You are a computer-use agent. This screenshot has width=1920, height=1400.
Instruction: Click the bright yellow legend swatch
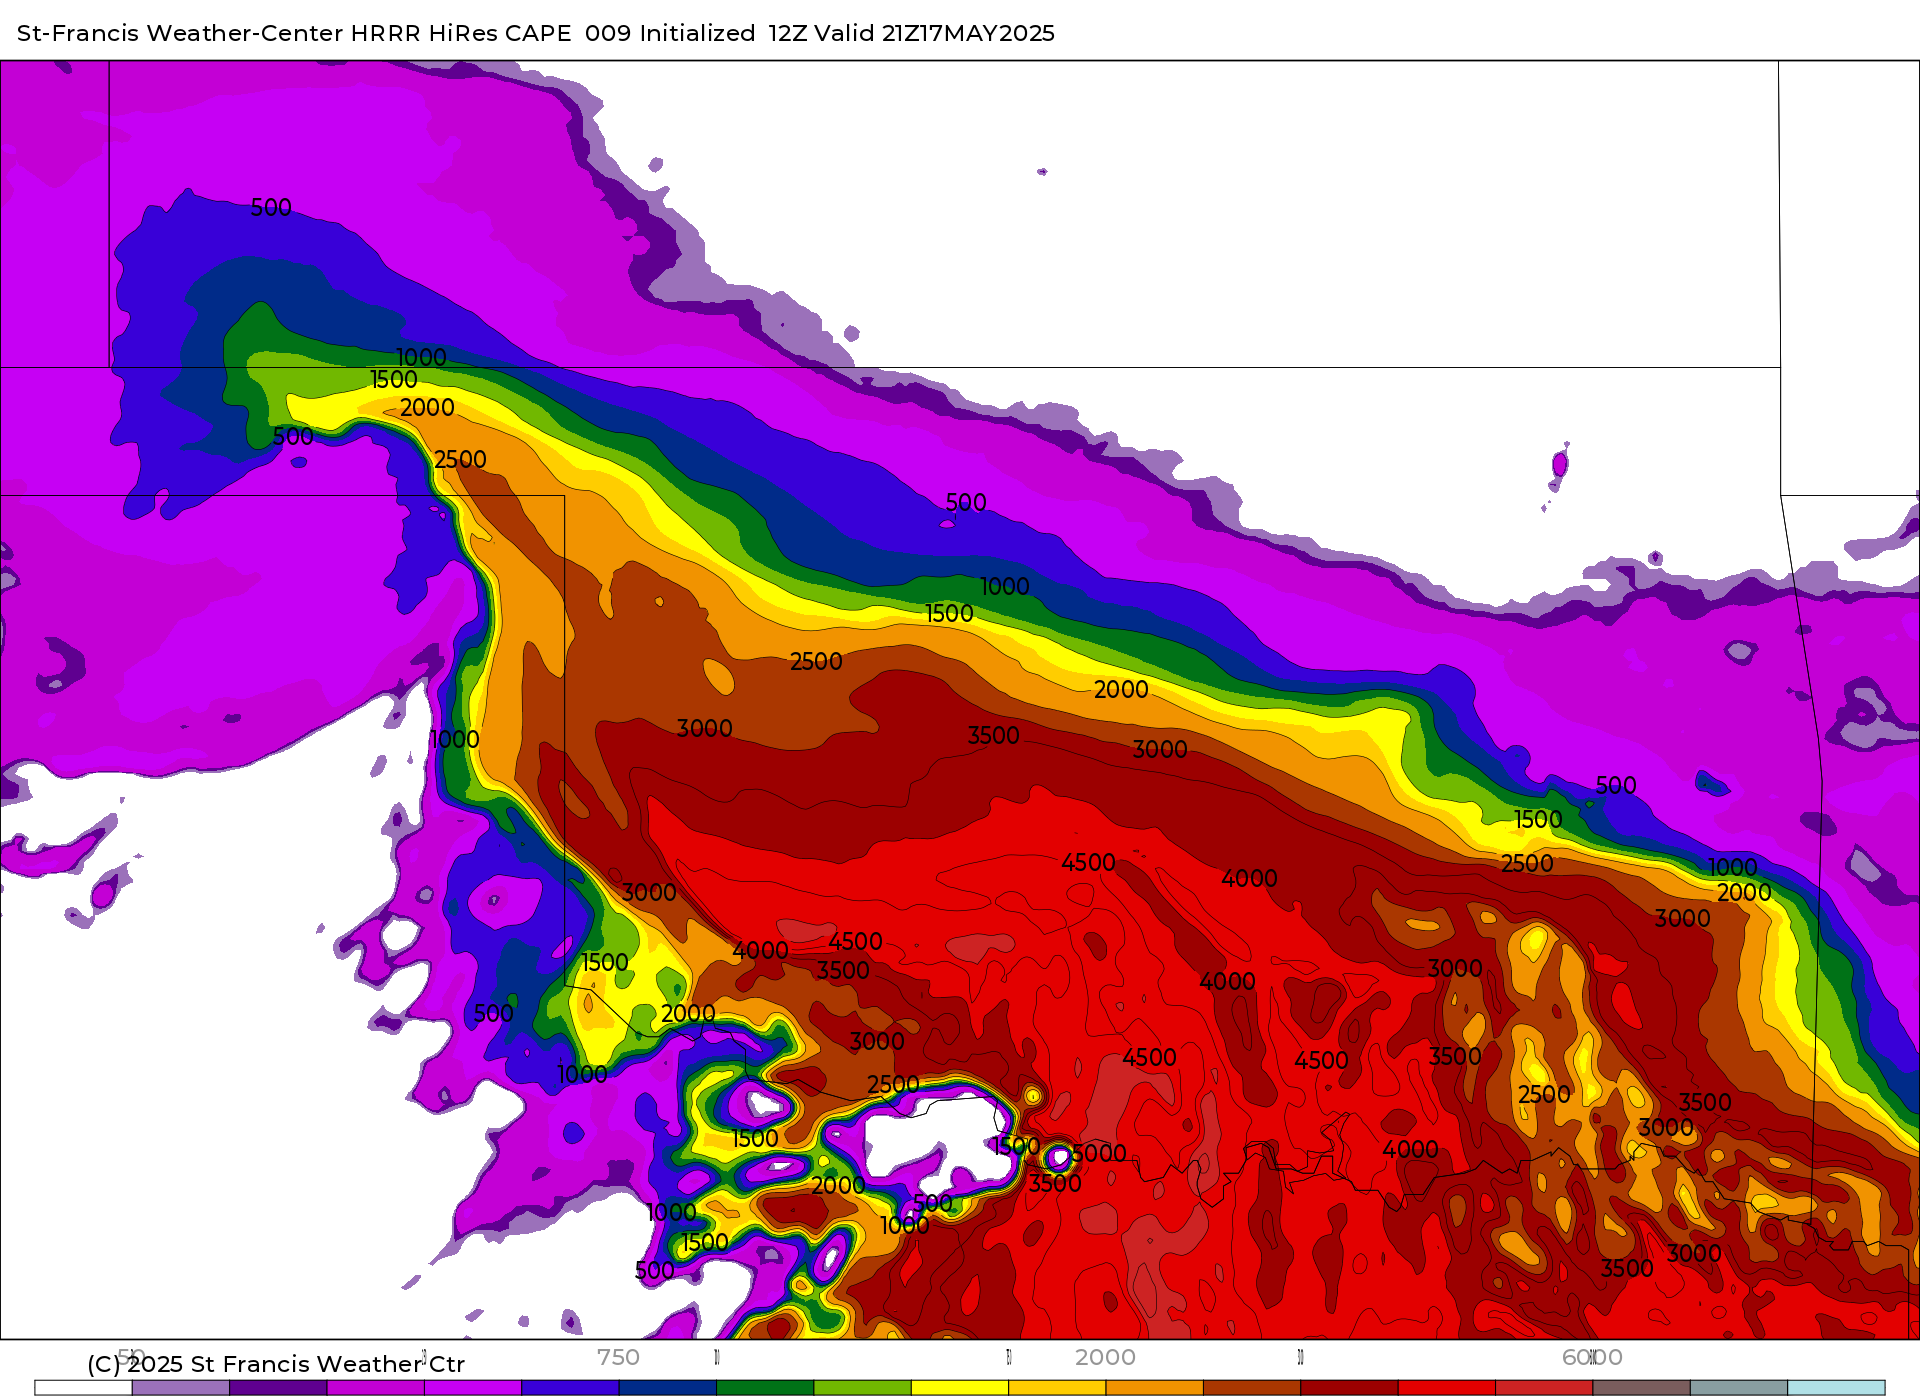coord(960,1388)
